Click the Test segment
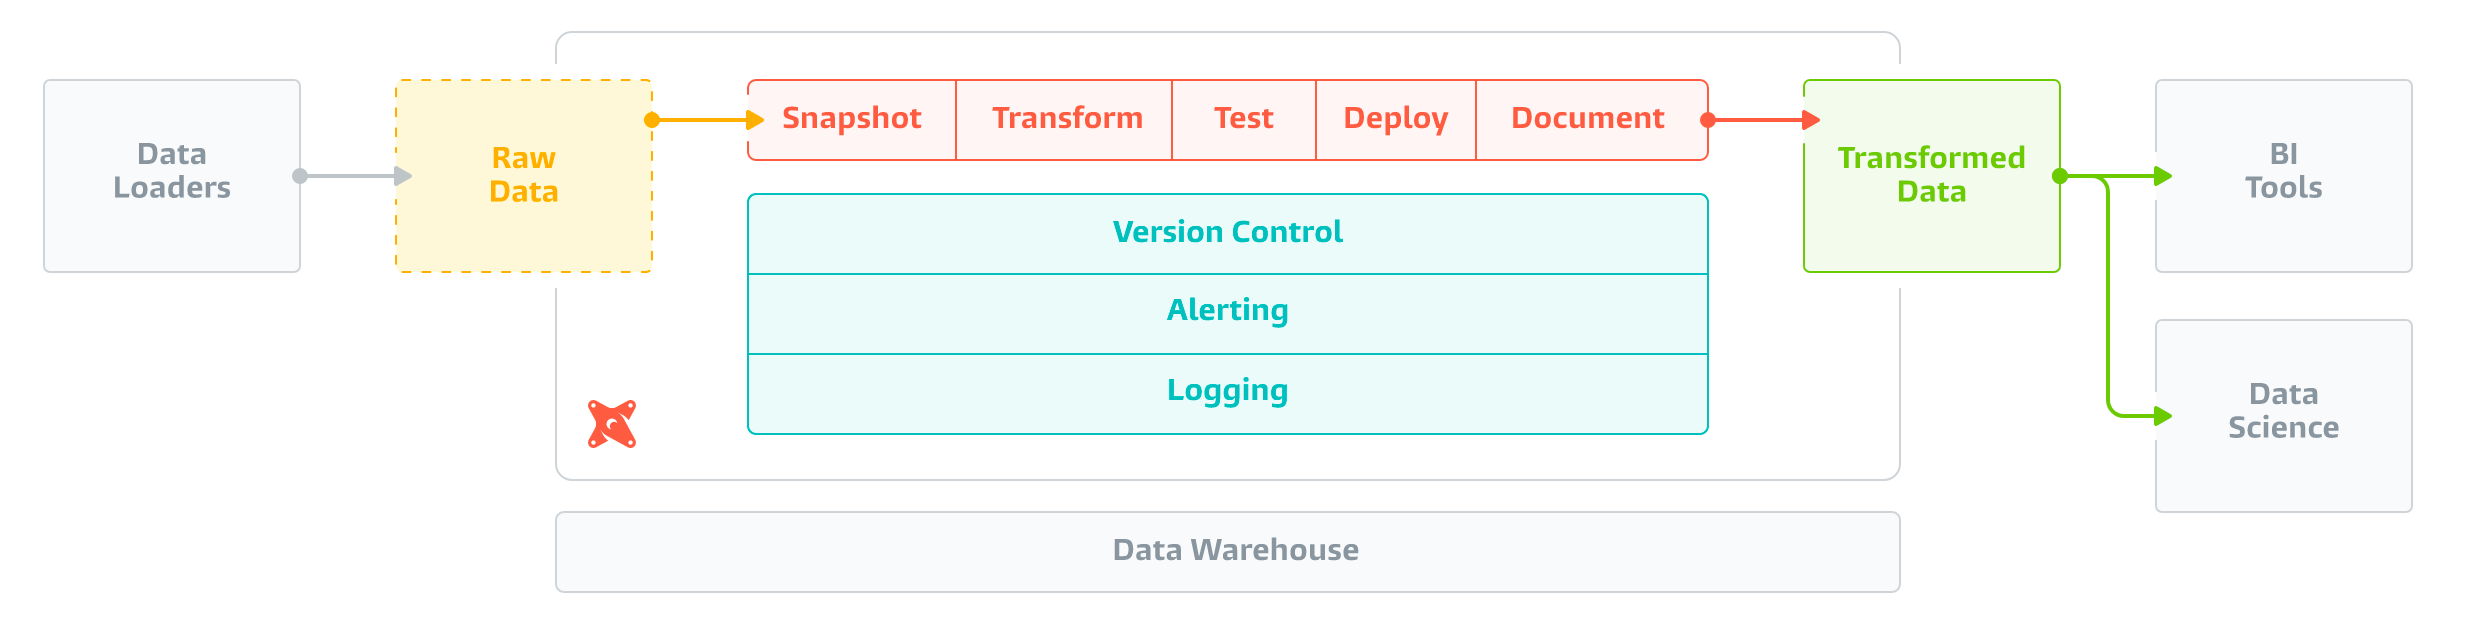Image resolution: width=2478 pixels, height=618 pixels. [1243, 119]
